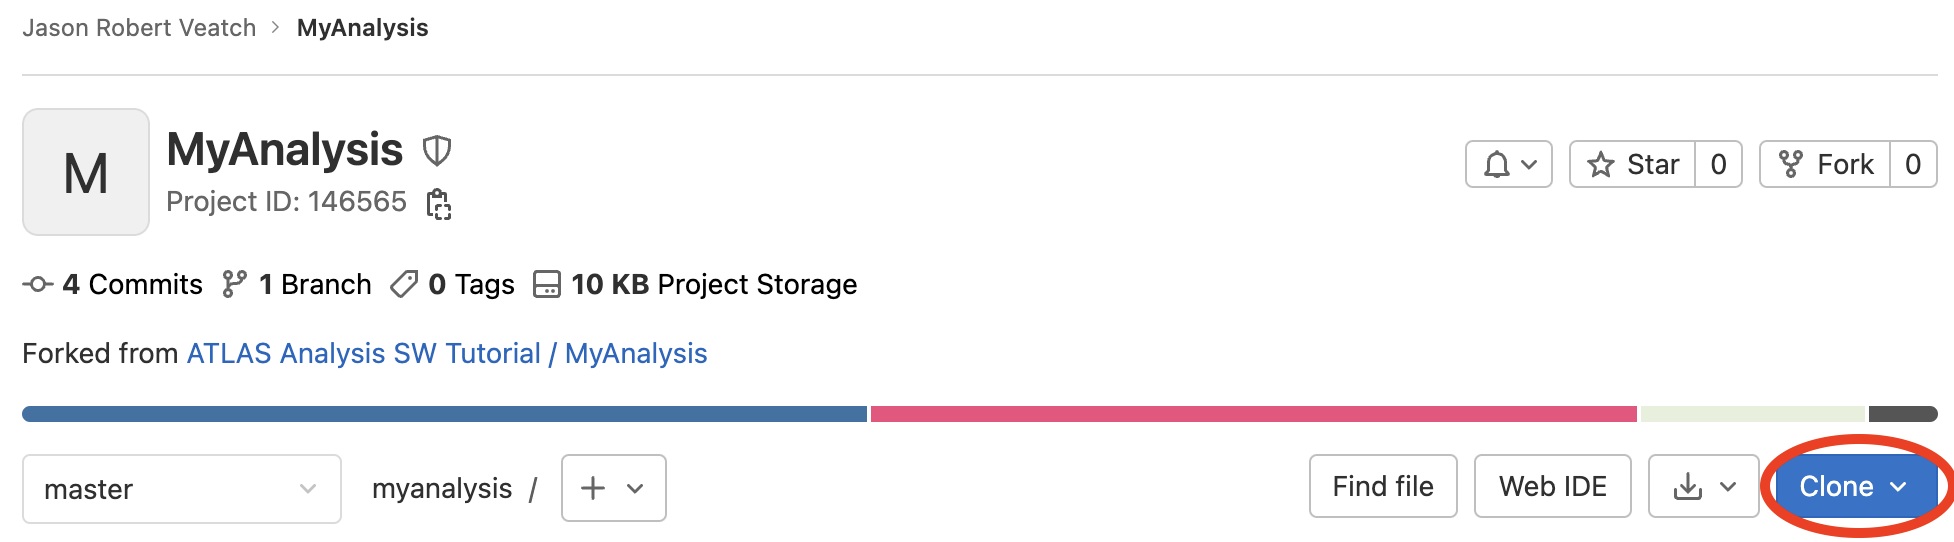Open the ATLAS Analysis SW Tutorial / MyAnalysis link
This screenshot has width=1954, height=542.
pos(447,354)
